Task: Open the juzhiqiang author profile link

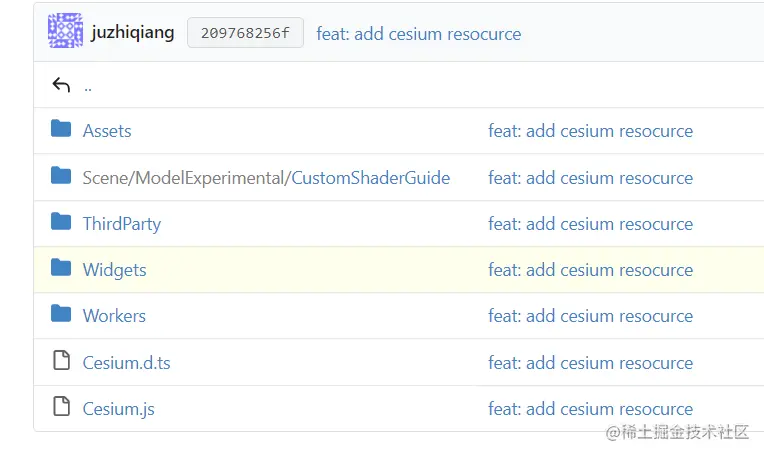Action: pos(132,33)
